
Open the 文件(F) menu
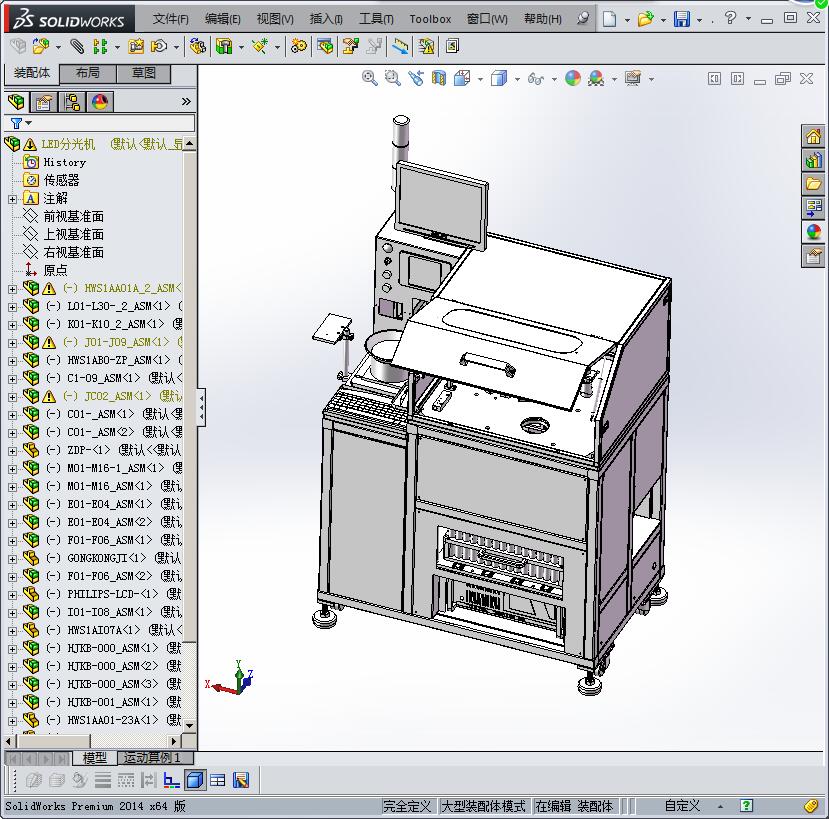[x=170, y=19]
